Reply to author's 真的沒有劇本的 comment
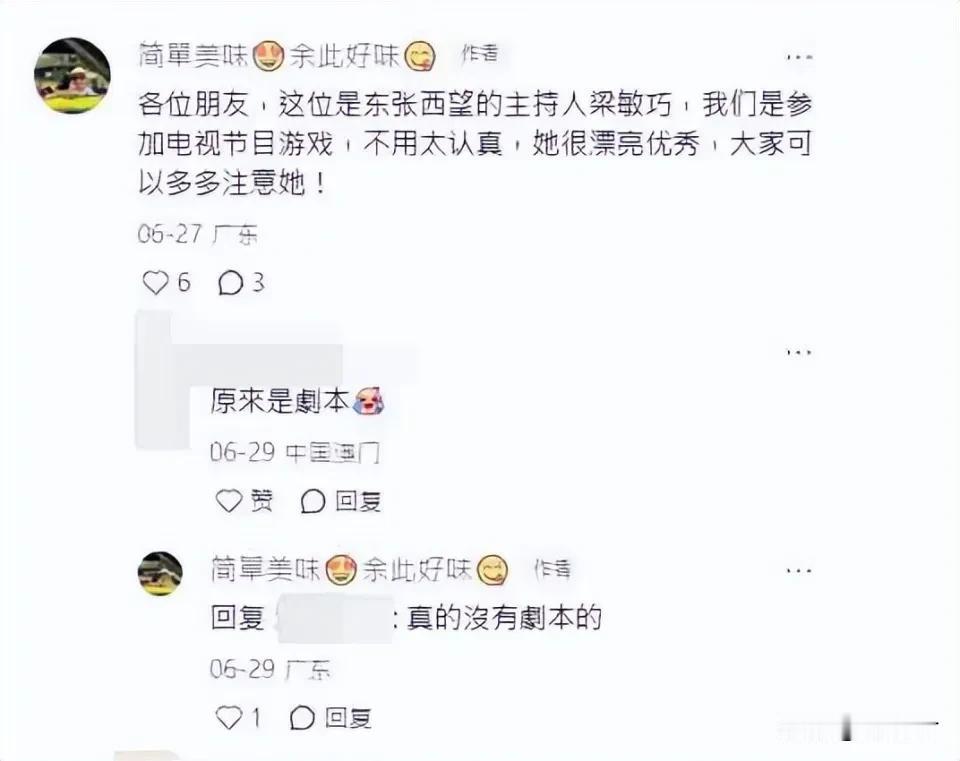 [x=331, y=717]
